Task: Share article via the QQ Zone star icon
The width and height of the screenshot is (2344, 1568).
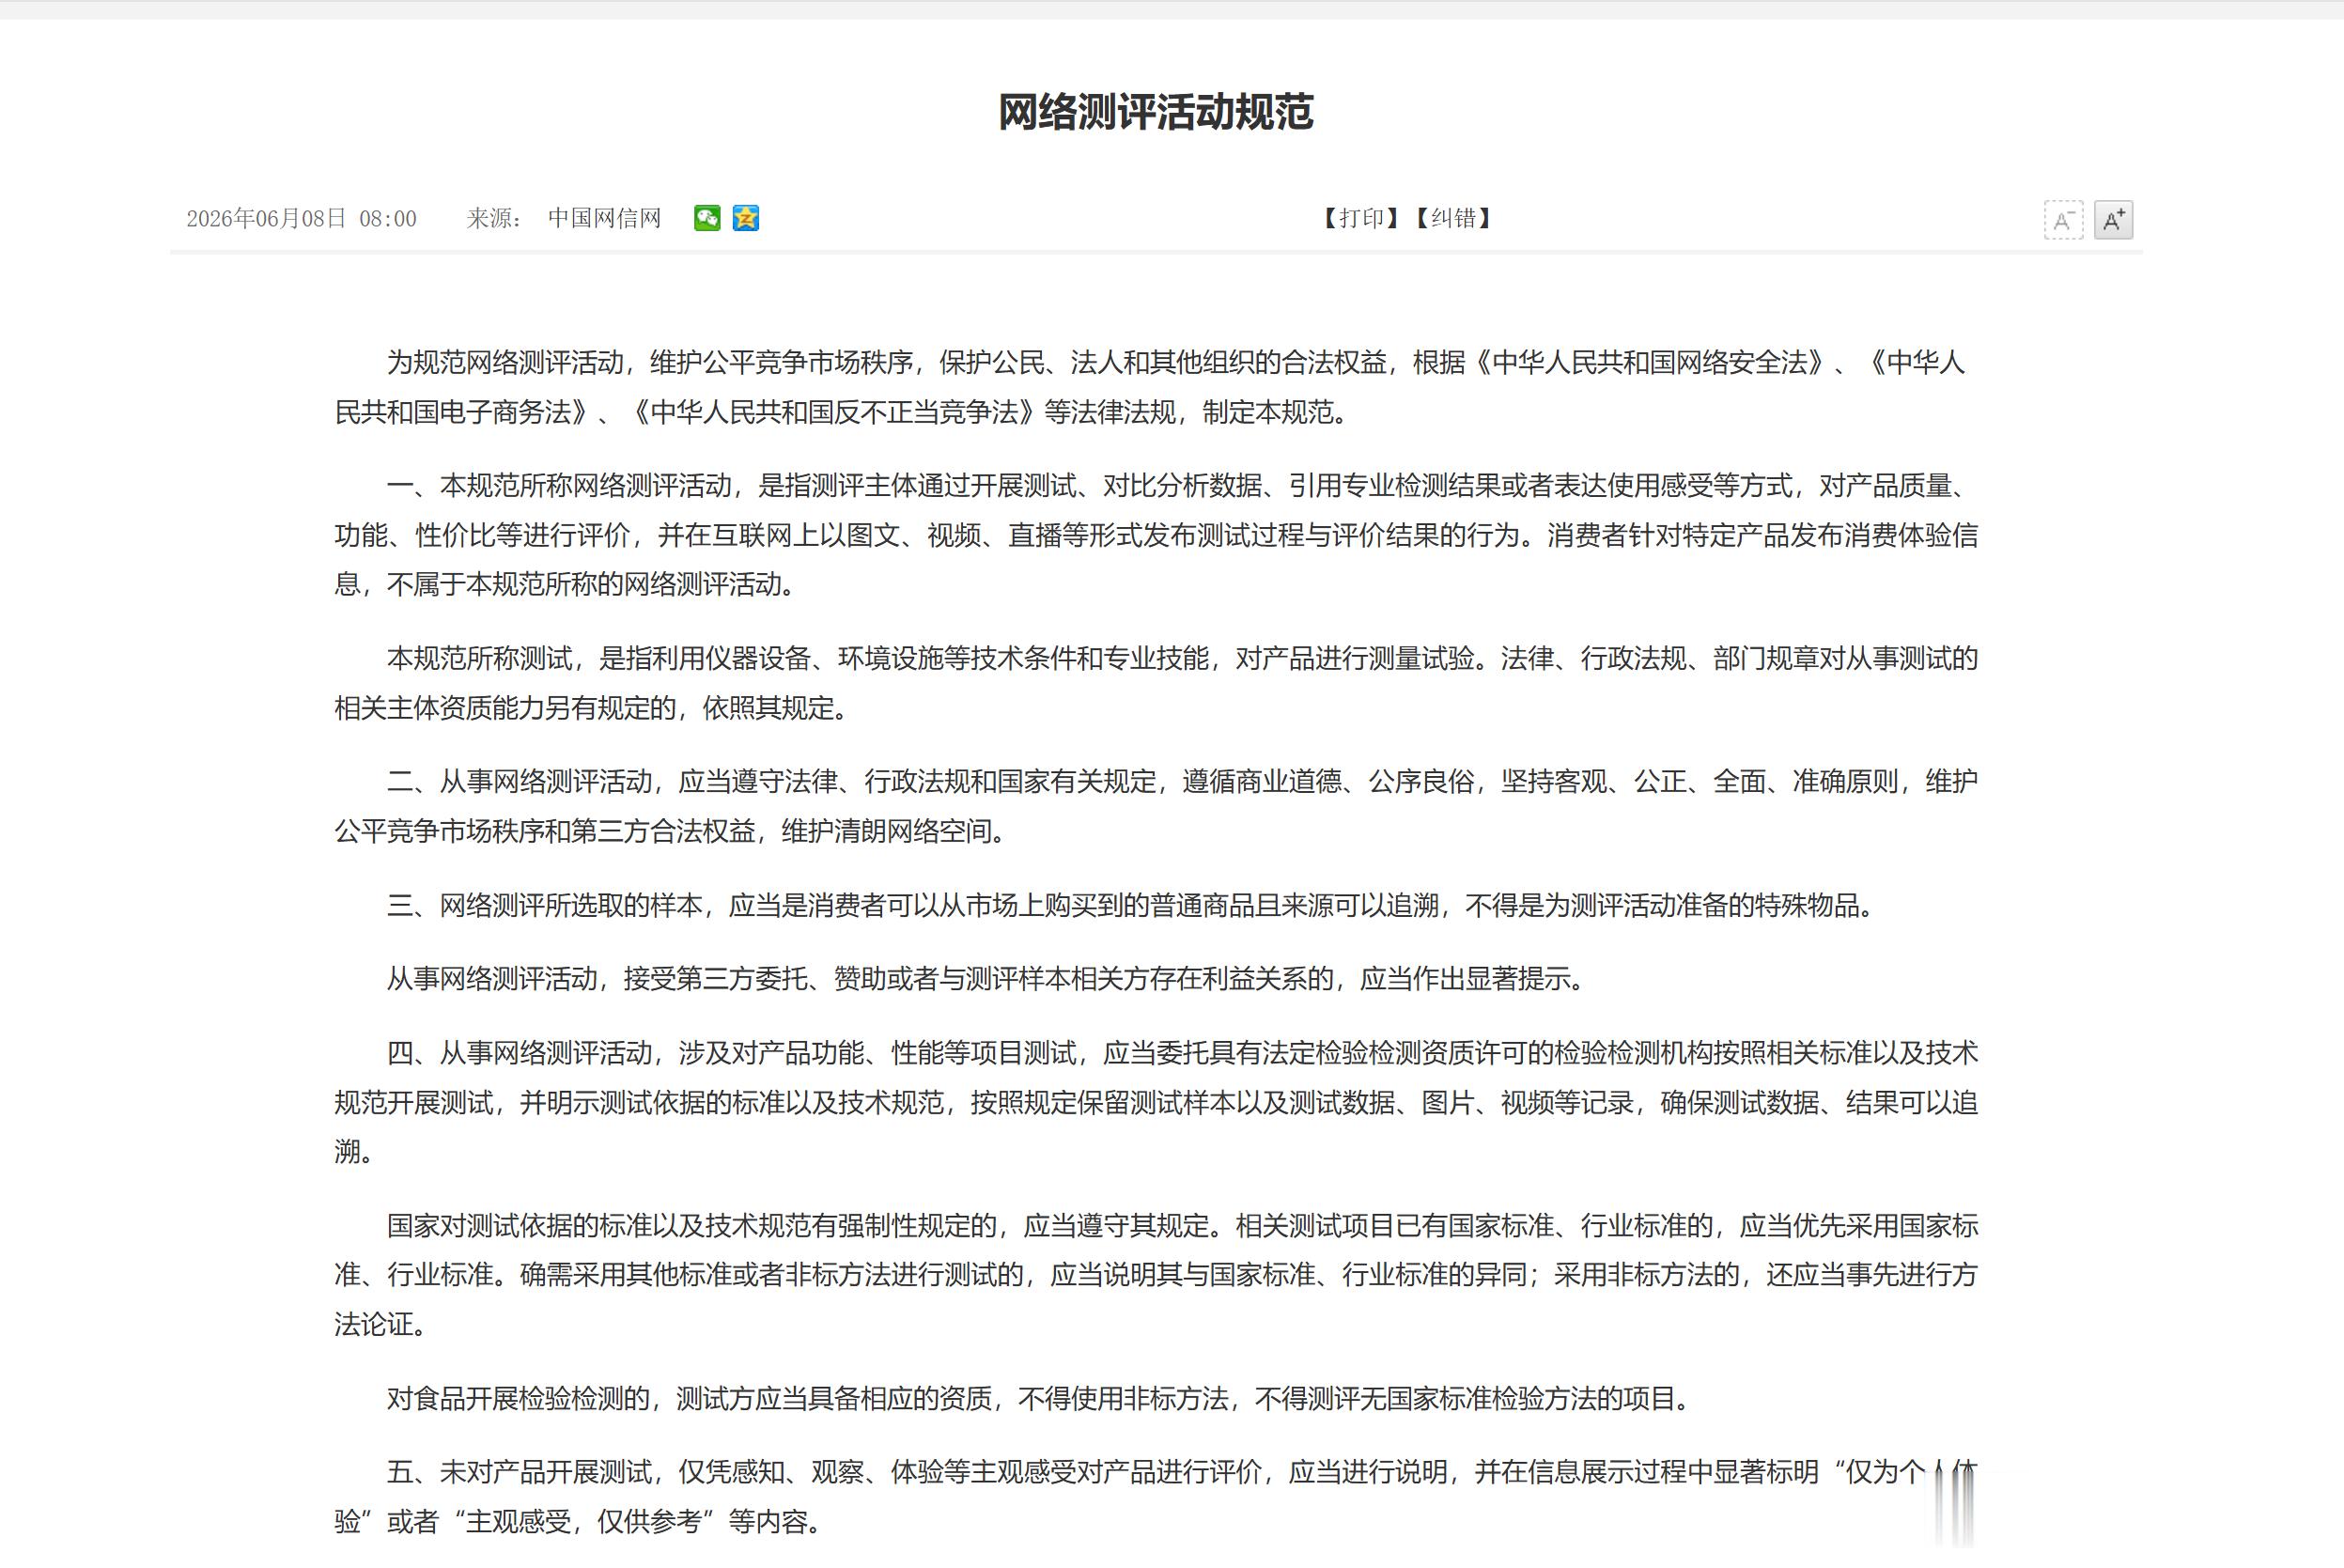Action: pos(746,218)
